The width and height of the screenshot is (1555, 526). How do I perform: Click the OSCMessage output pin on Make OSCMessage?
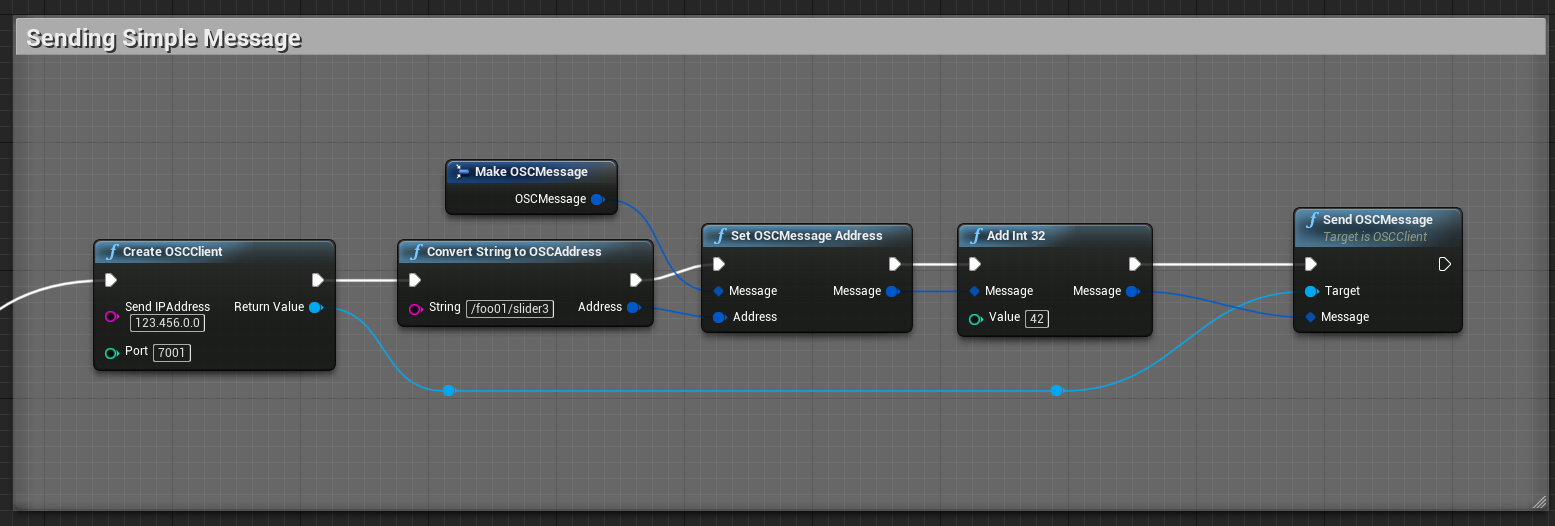point(598,199)
